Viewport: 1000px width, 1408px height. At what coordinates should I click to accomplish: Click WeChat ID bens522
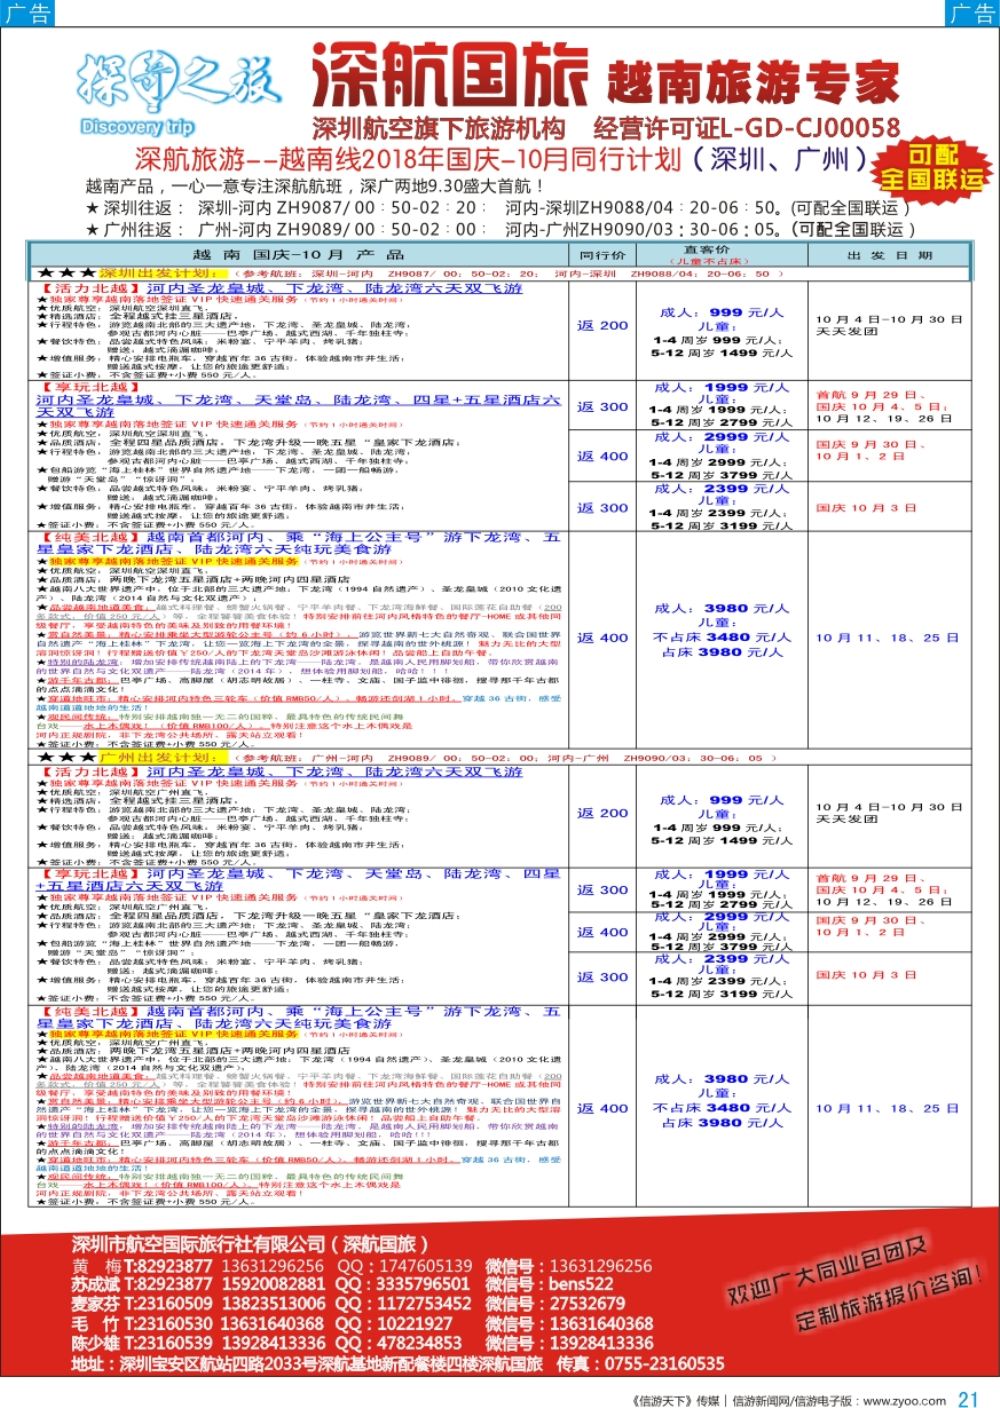[581, 1284]
